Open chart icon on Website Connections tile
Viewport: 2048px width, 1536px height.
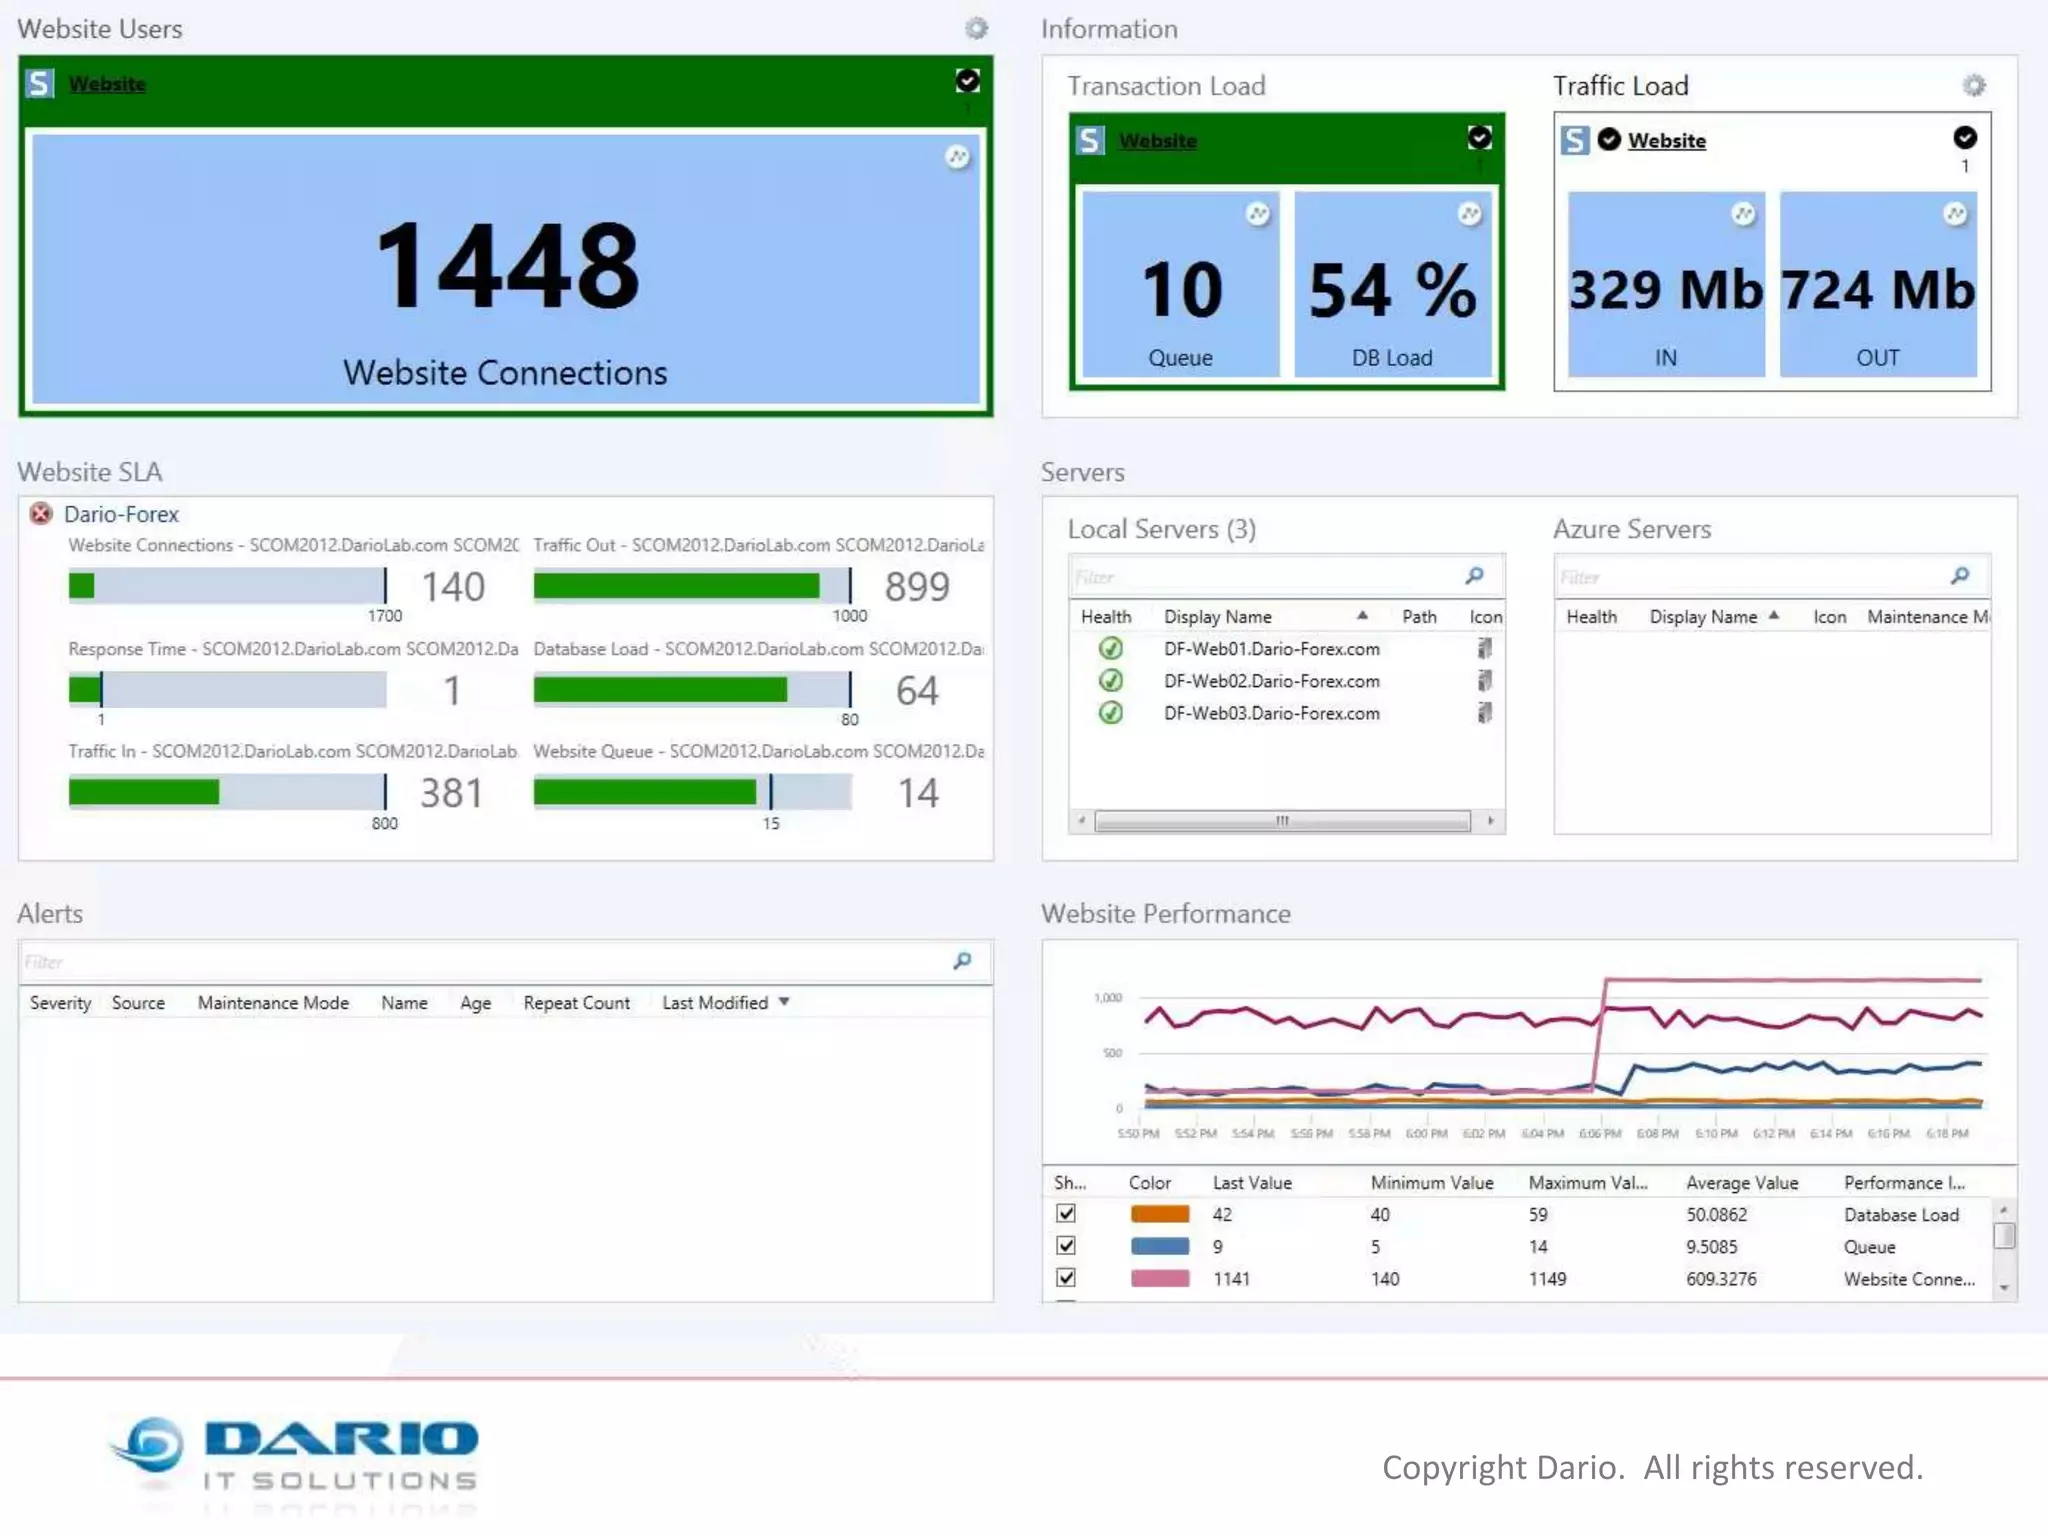pos(957,157)
